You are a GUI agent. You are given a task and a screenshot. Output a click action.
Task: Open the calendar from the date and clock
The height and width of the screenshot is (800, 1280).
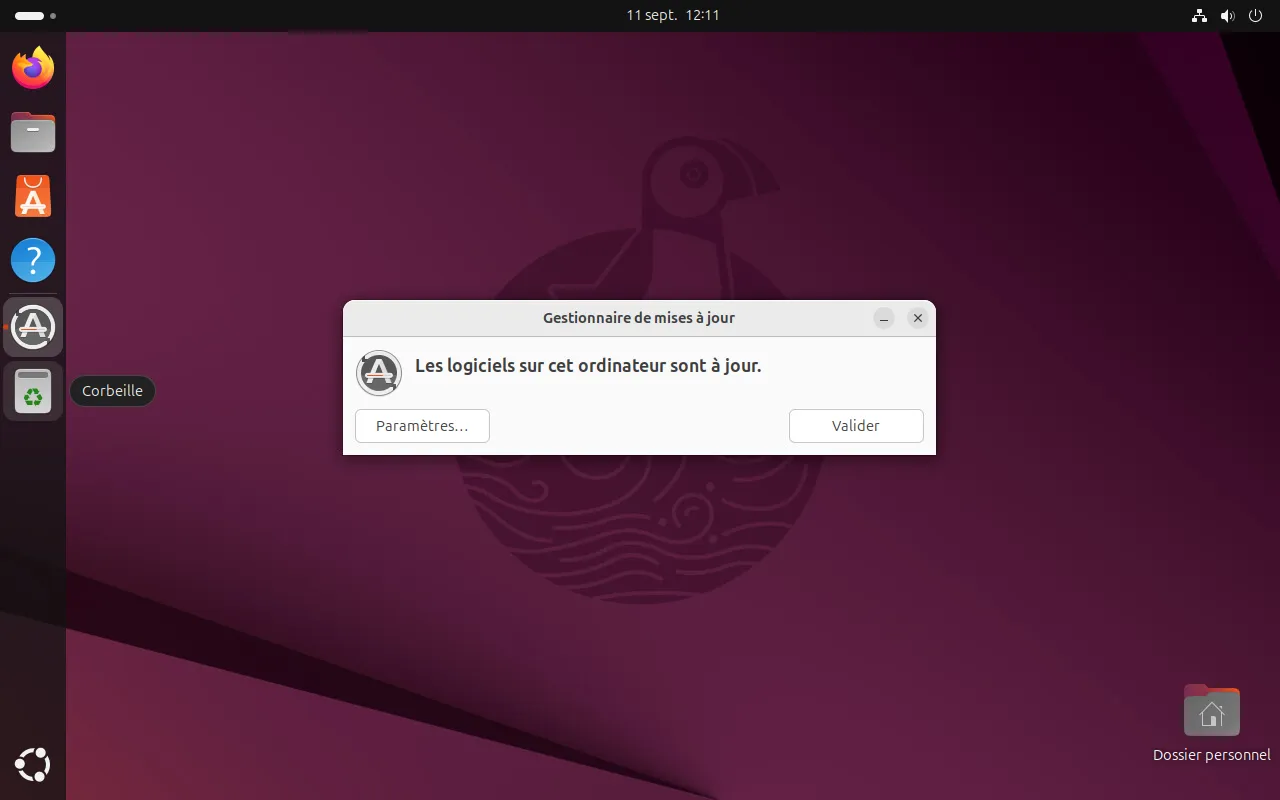point(672,15)
